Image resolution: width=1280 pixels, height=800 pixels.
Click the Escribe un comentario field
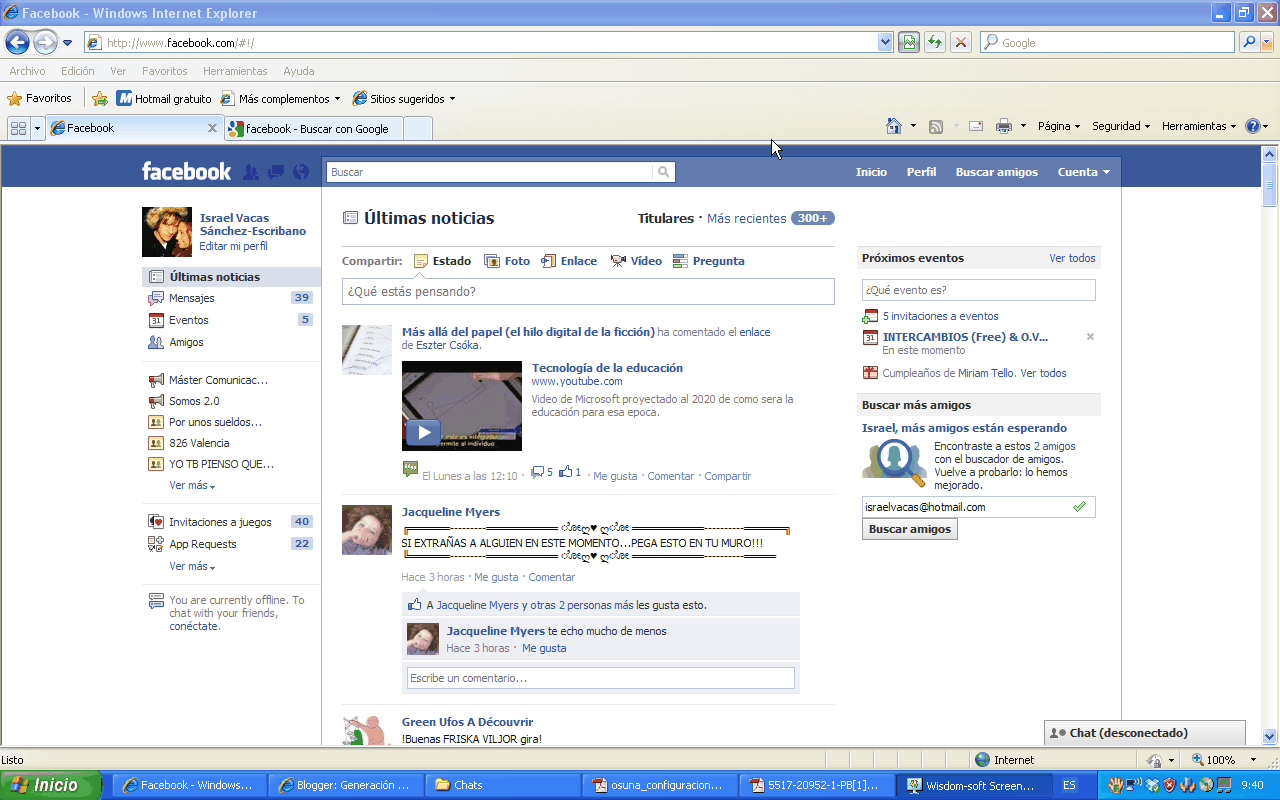pyautogui.click(x=601, y=678)
